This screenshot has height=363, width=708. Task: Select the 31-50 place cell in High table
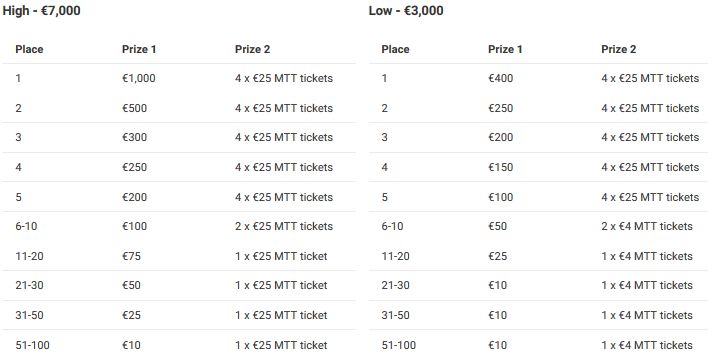(x=29, y=315)
